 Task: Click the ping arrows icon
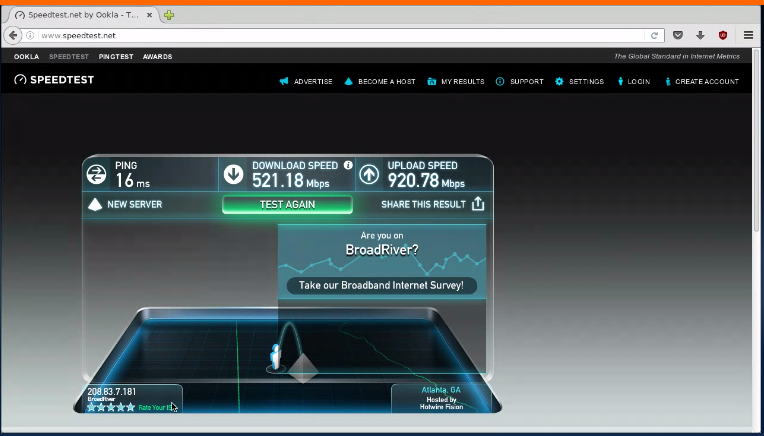pyautogui.click(x=96, y=174)
